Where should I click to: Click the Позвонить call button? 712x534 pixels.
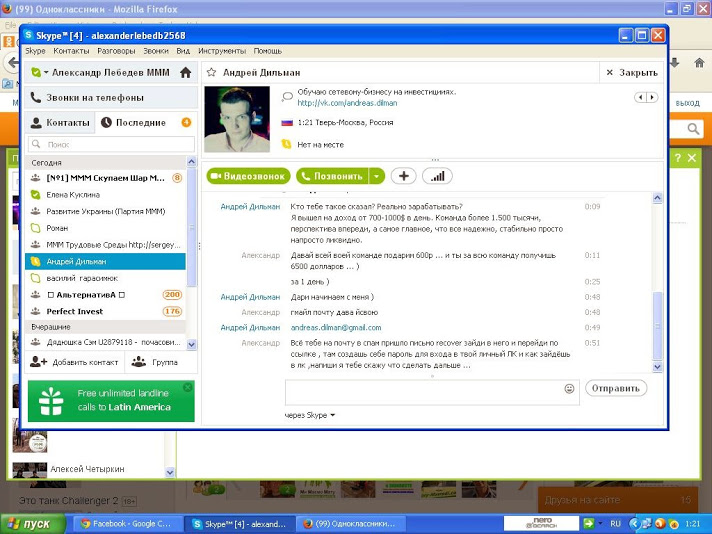[332, 176]
